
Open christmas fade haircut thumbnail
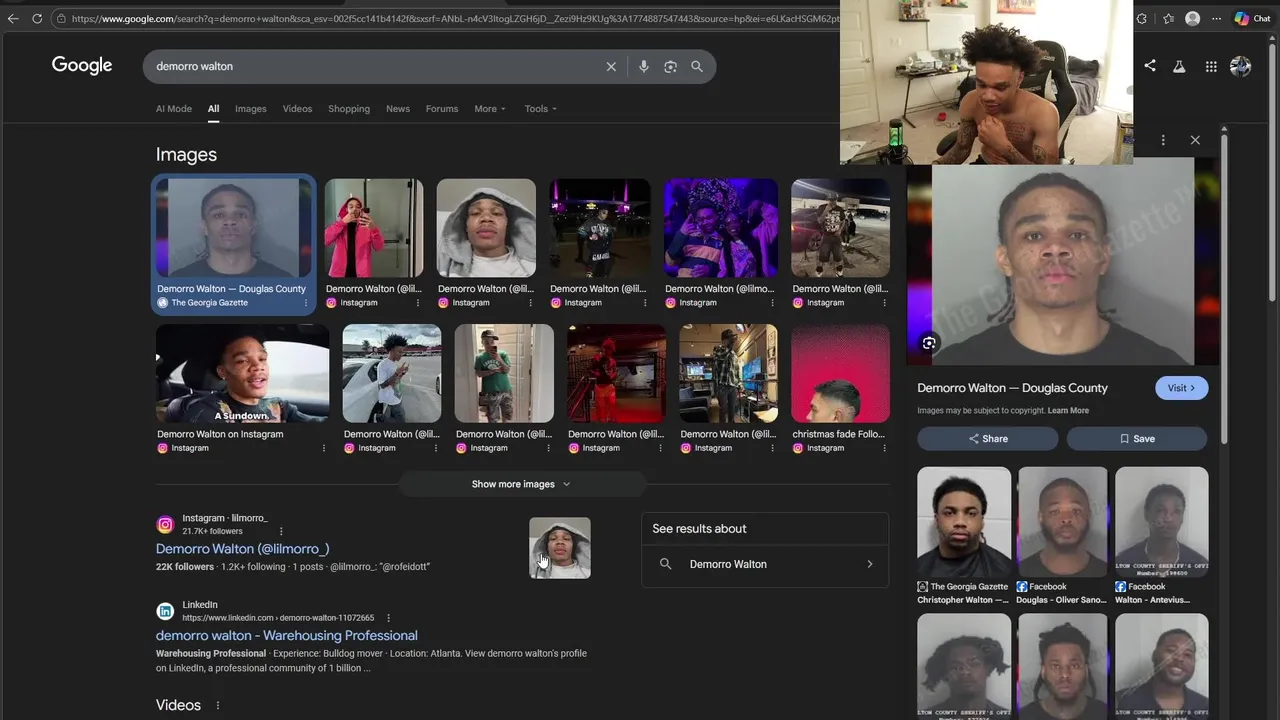pos(840,373)
